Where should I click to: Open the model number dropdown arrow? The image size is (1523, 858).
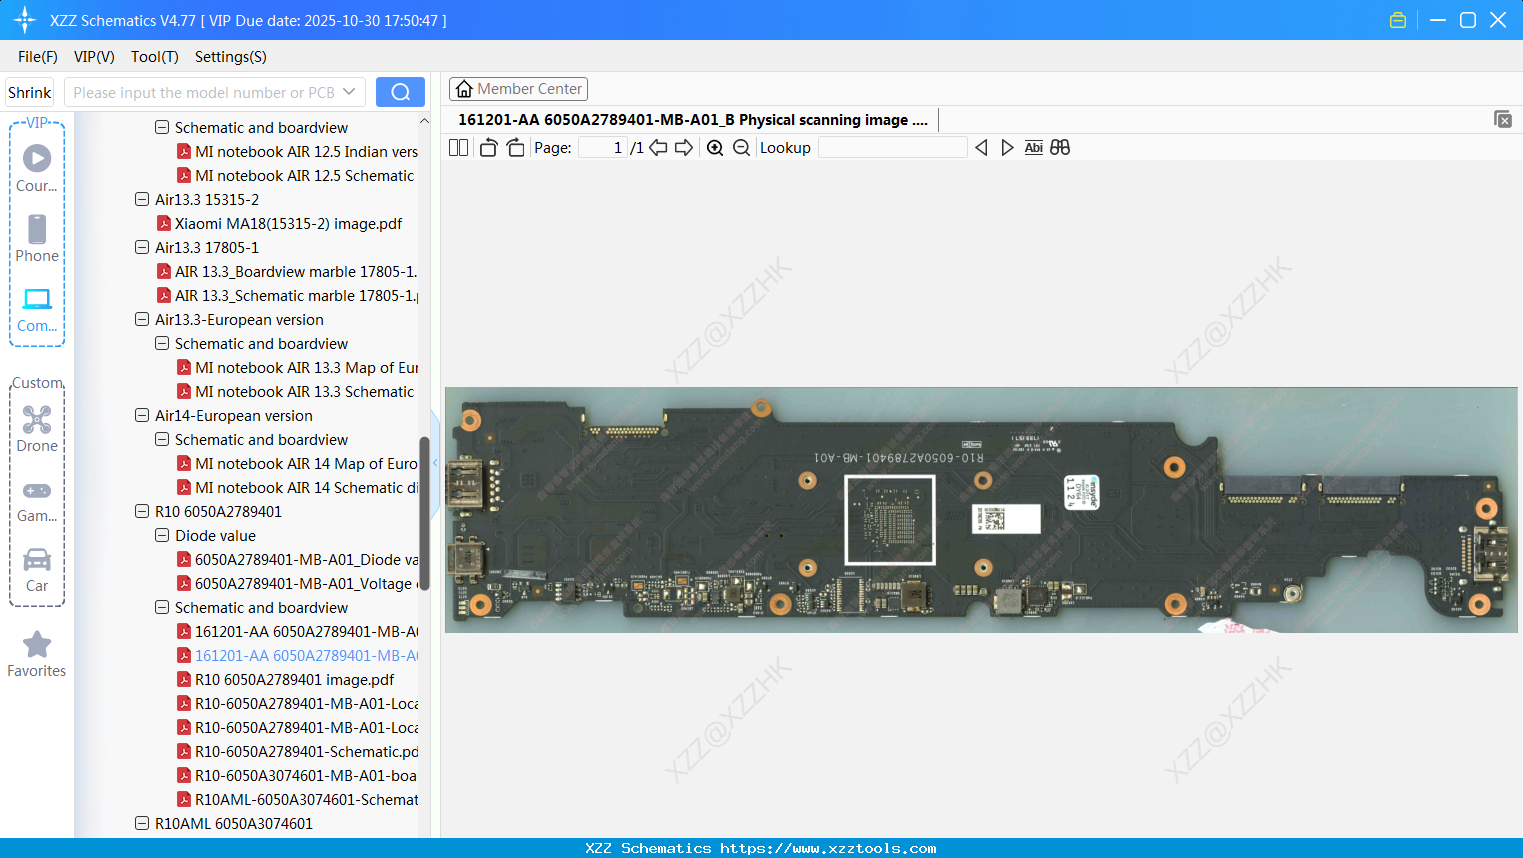point(349,92)
